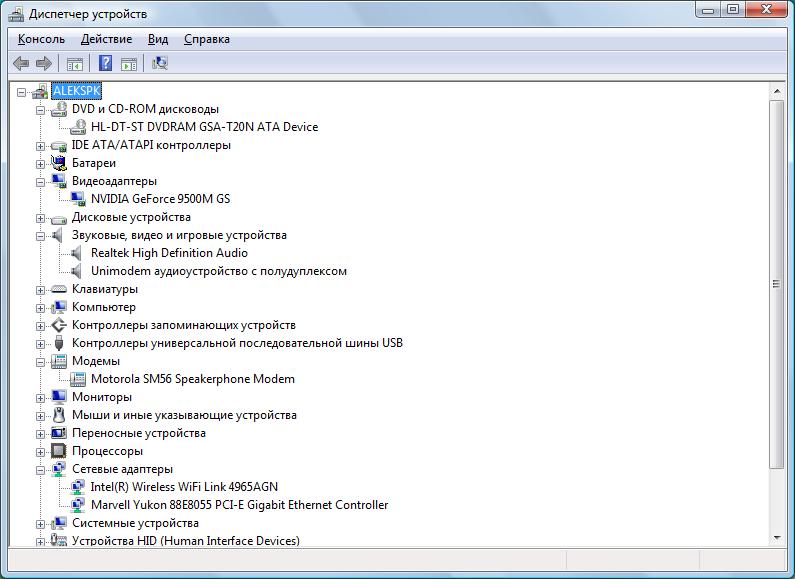Expand the Процессоры category
The width and height of the screenshot is (795, 579).
[x=41, y=451]
